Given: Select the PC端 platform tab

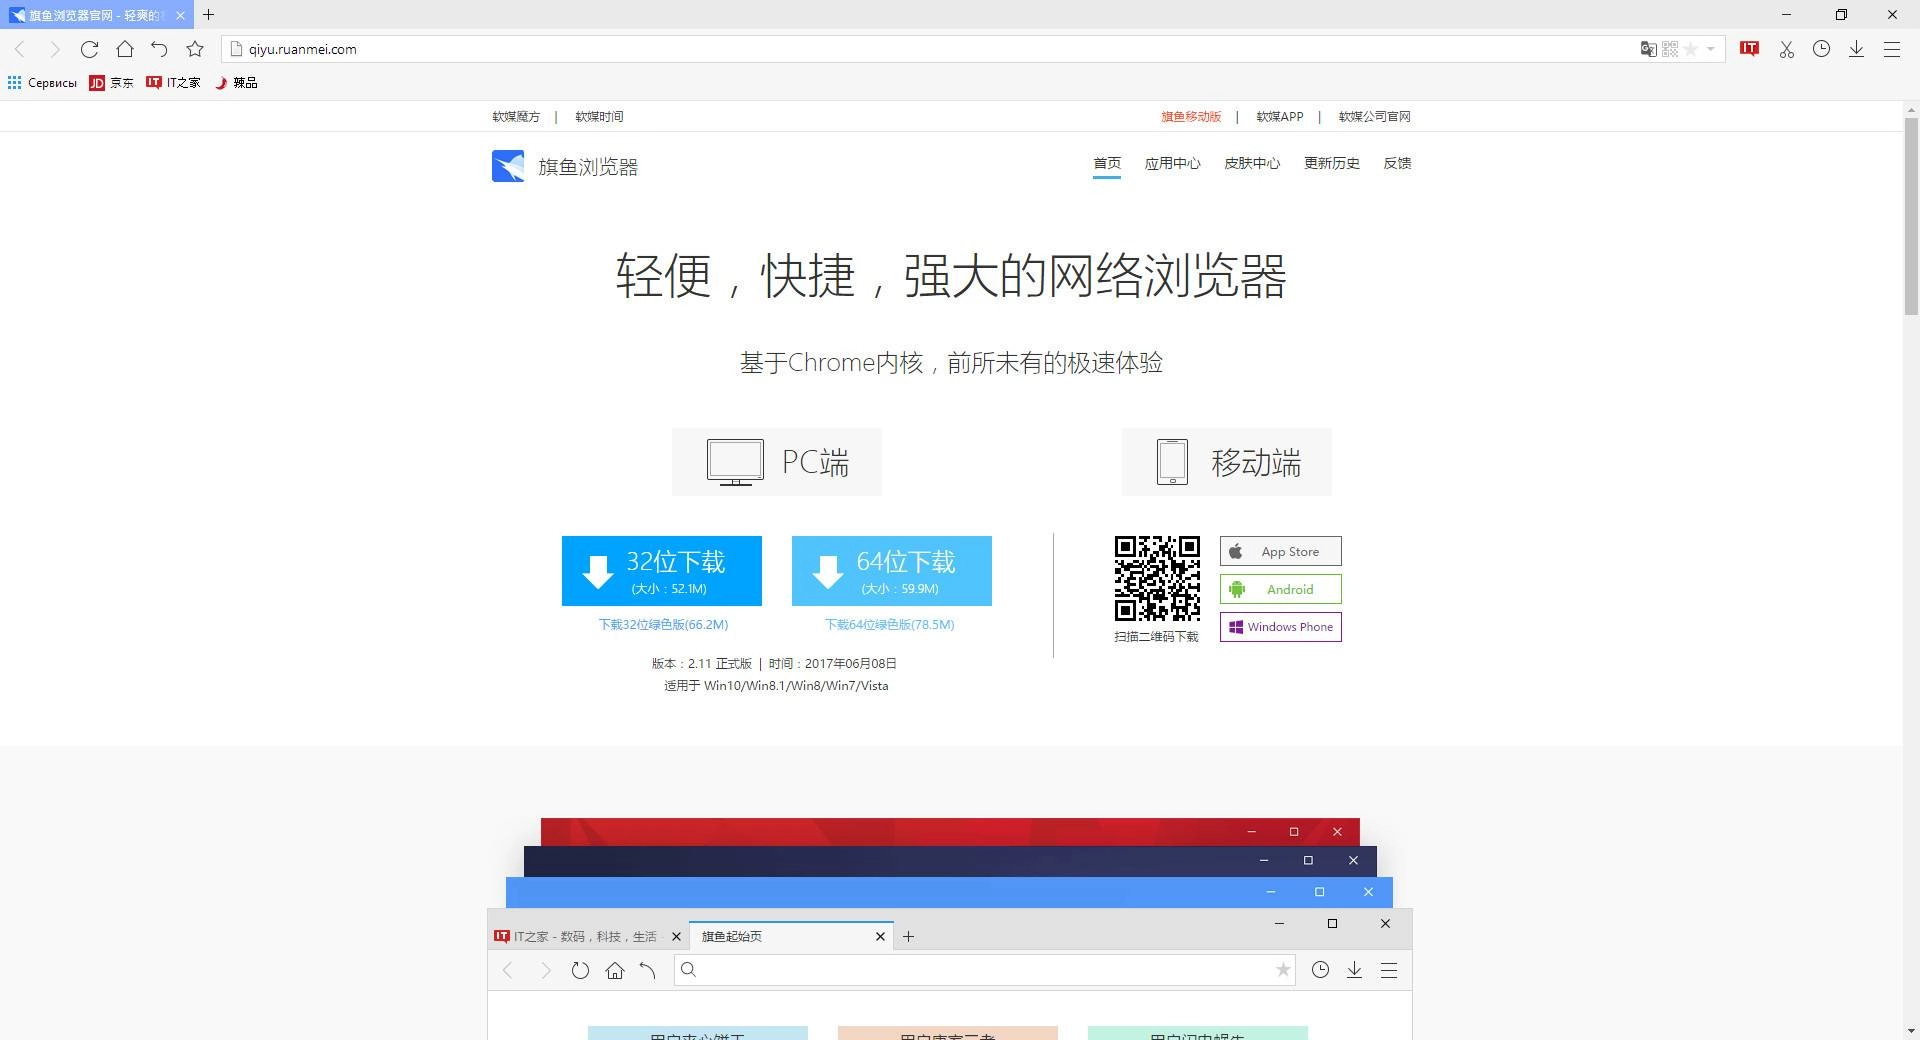Looking at the screenshot, I should point(777,462).
